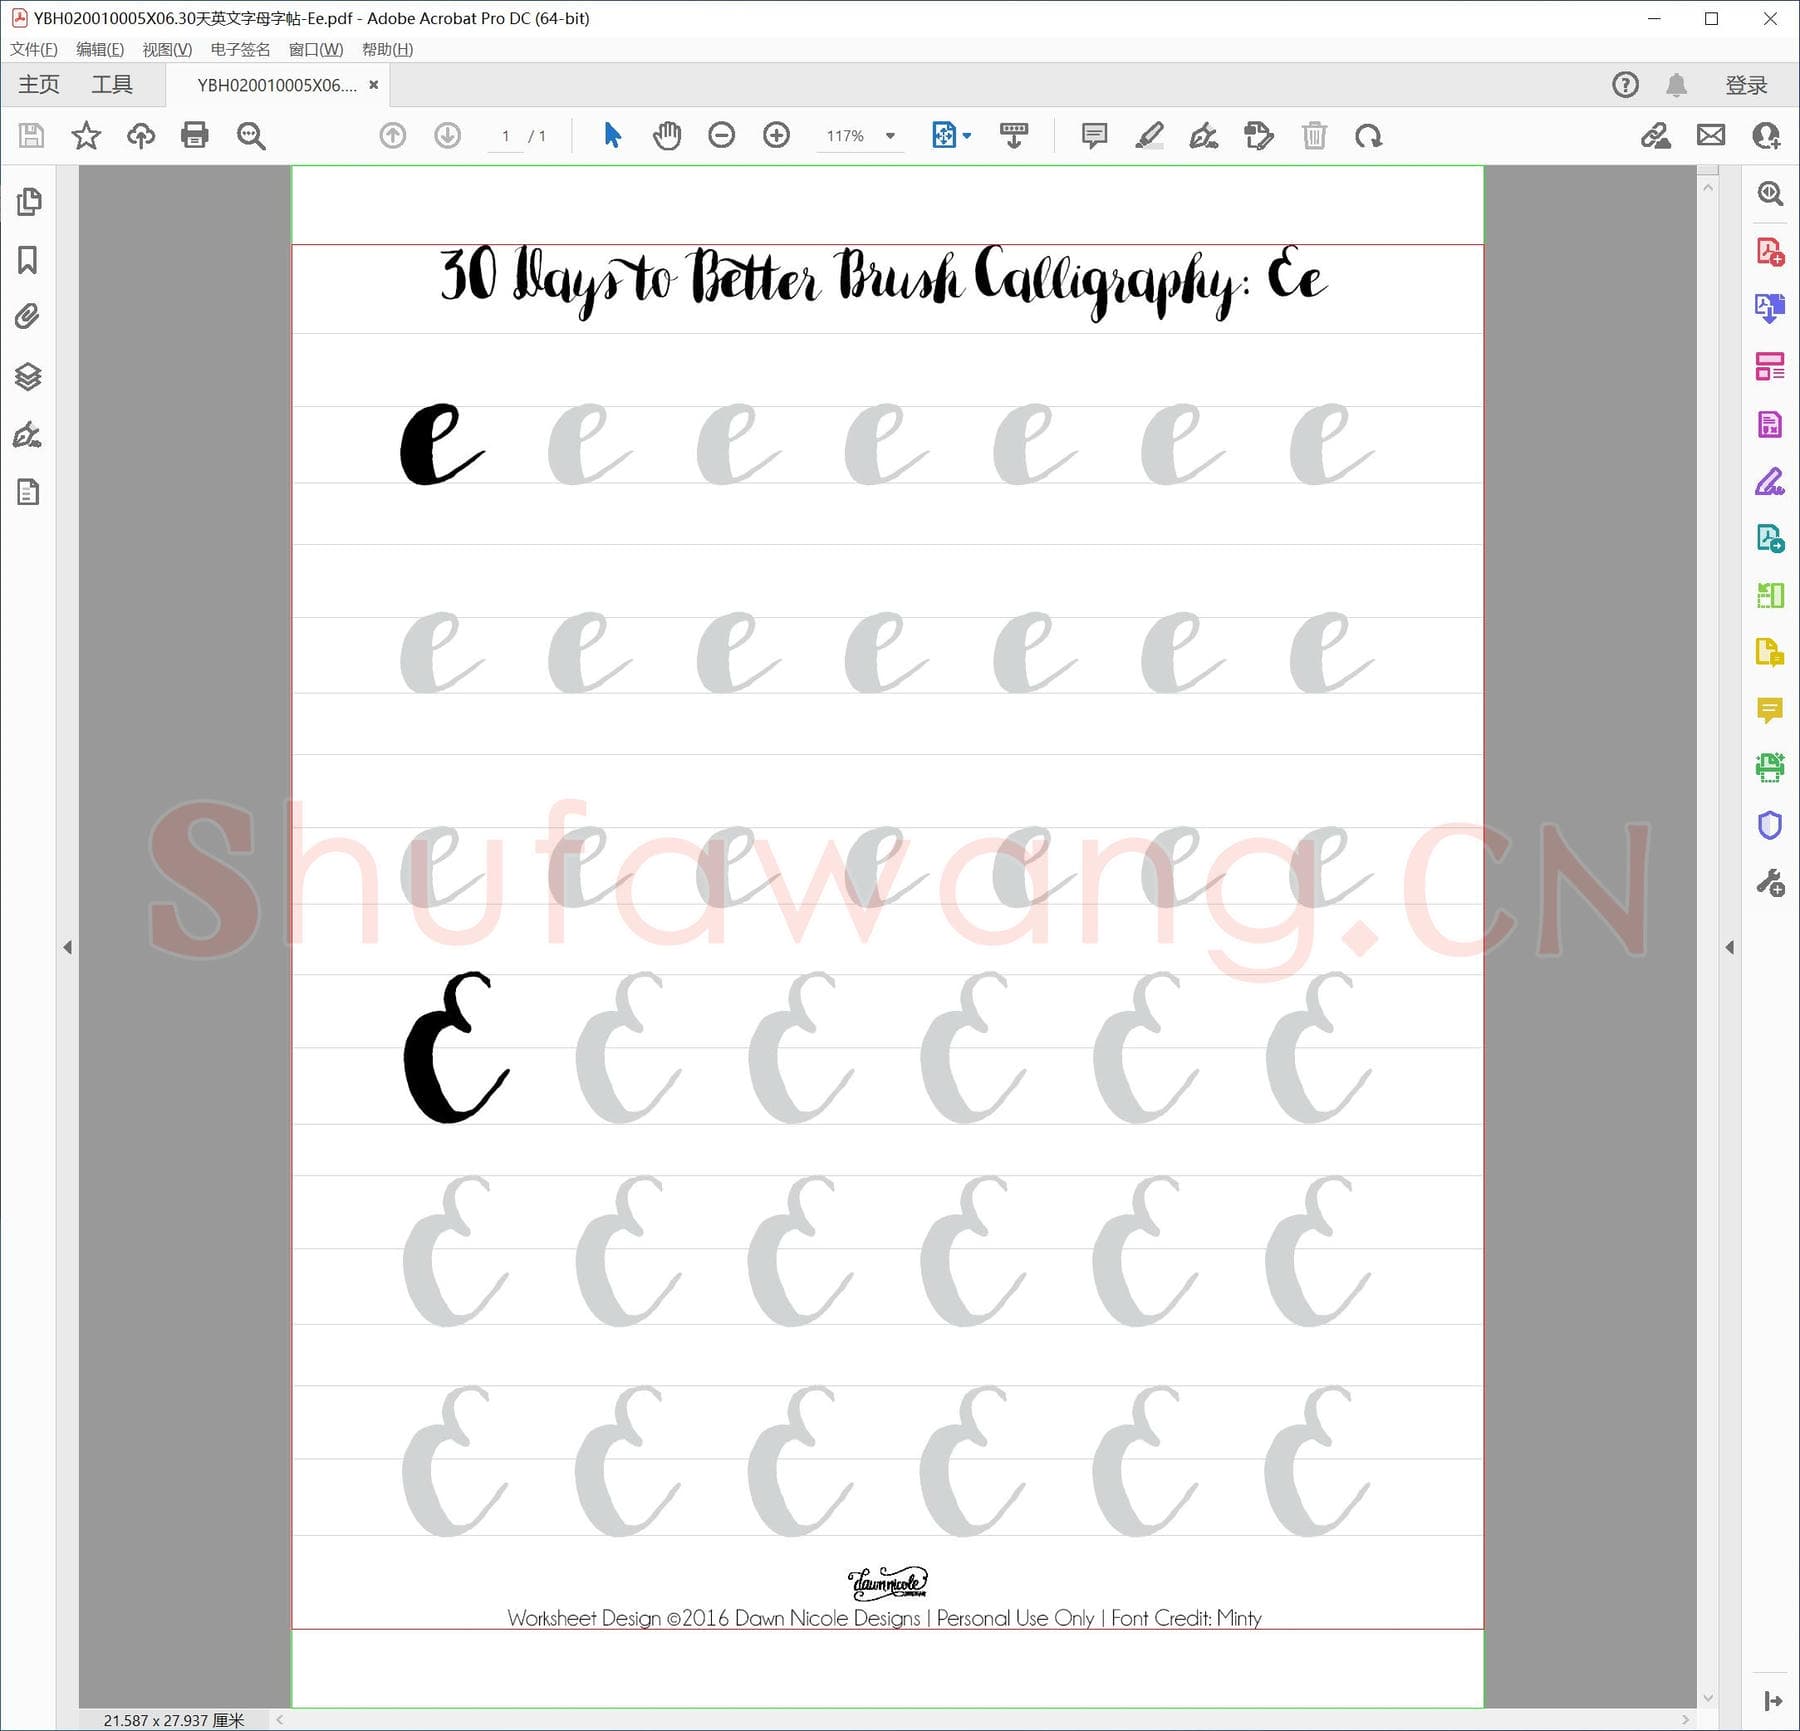1800x1731 pixels.
Task: Click the Protect shield tool
Action: [1770, 825]
